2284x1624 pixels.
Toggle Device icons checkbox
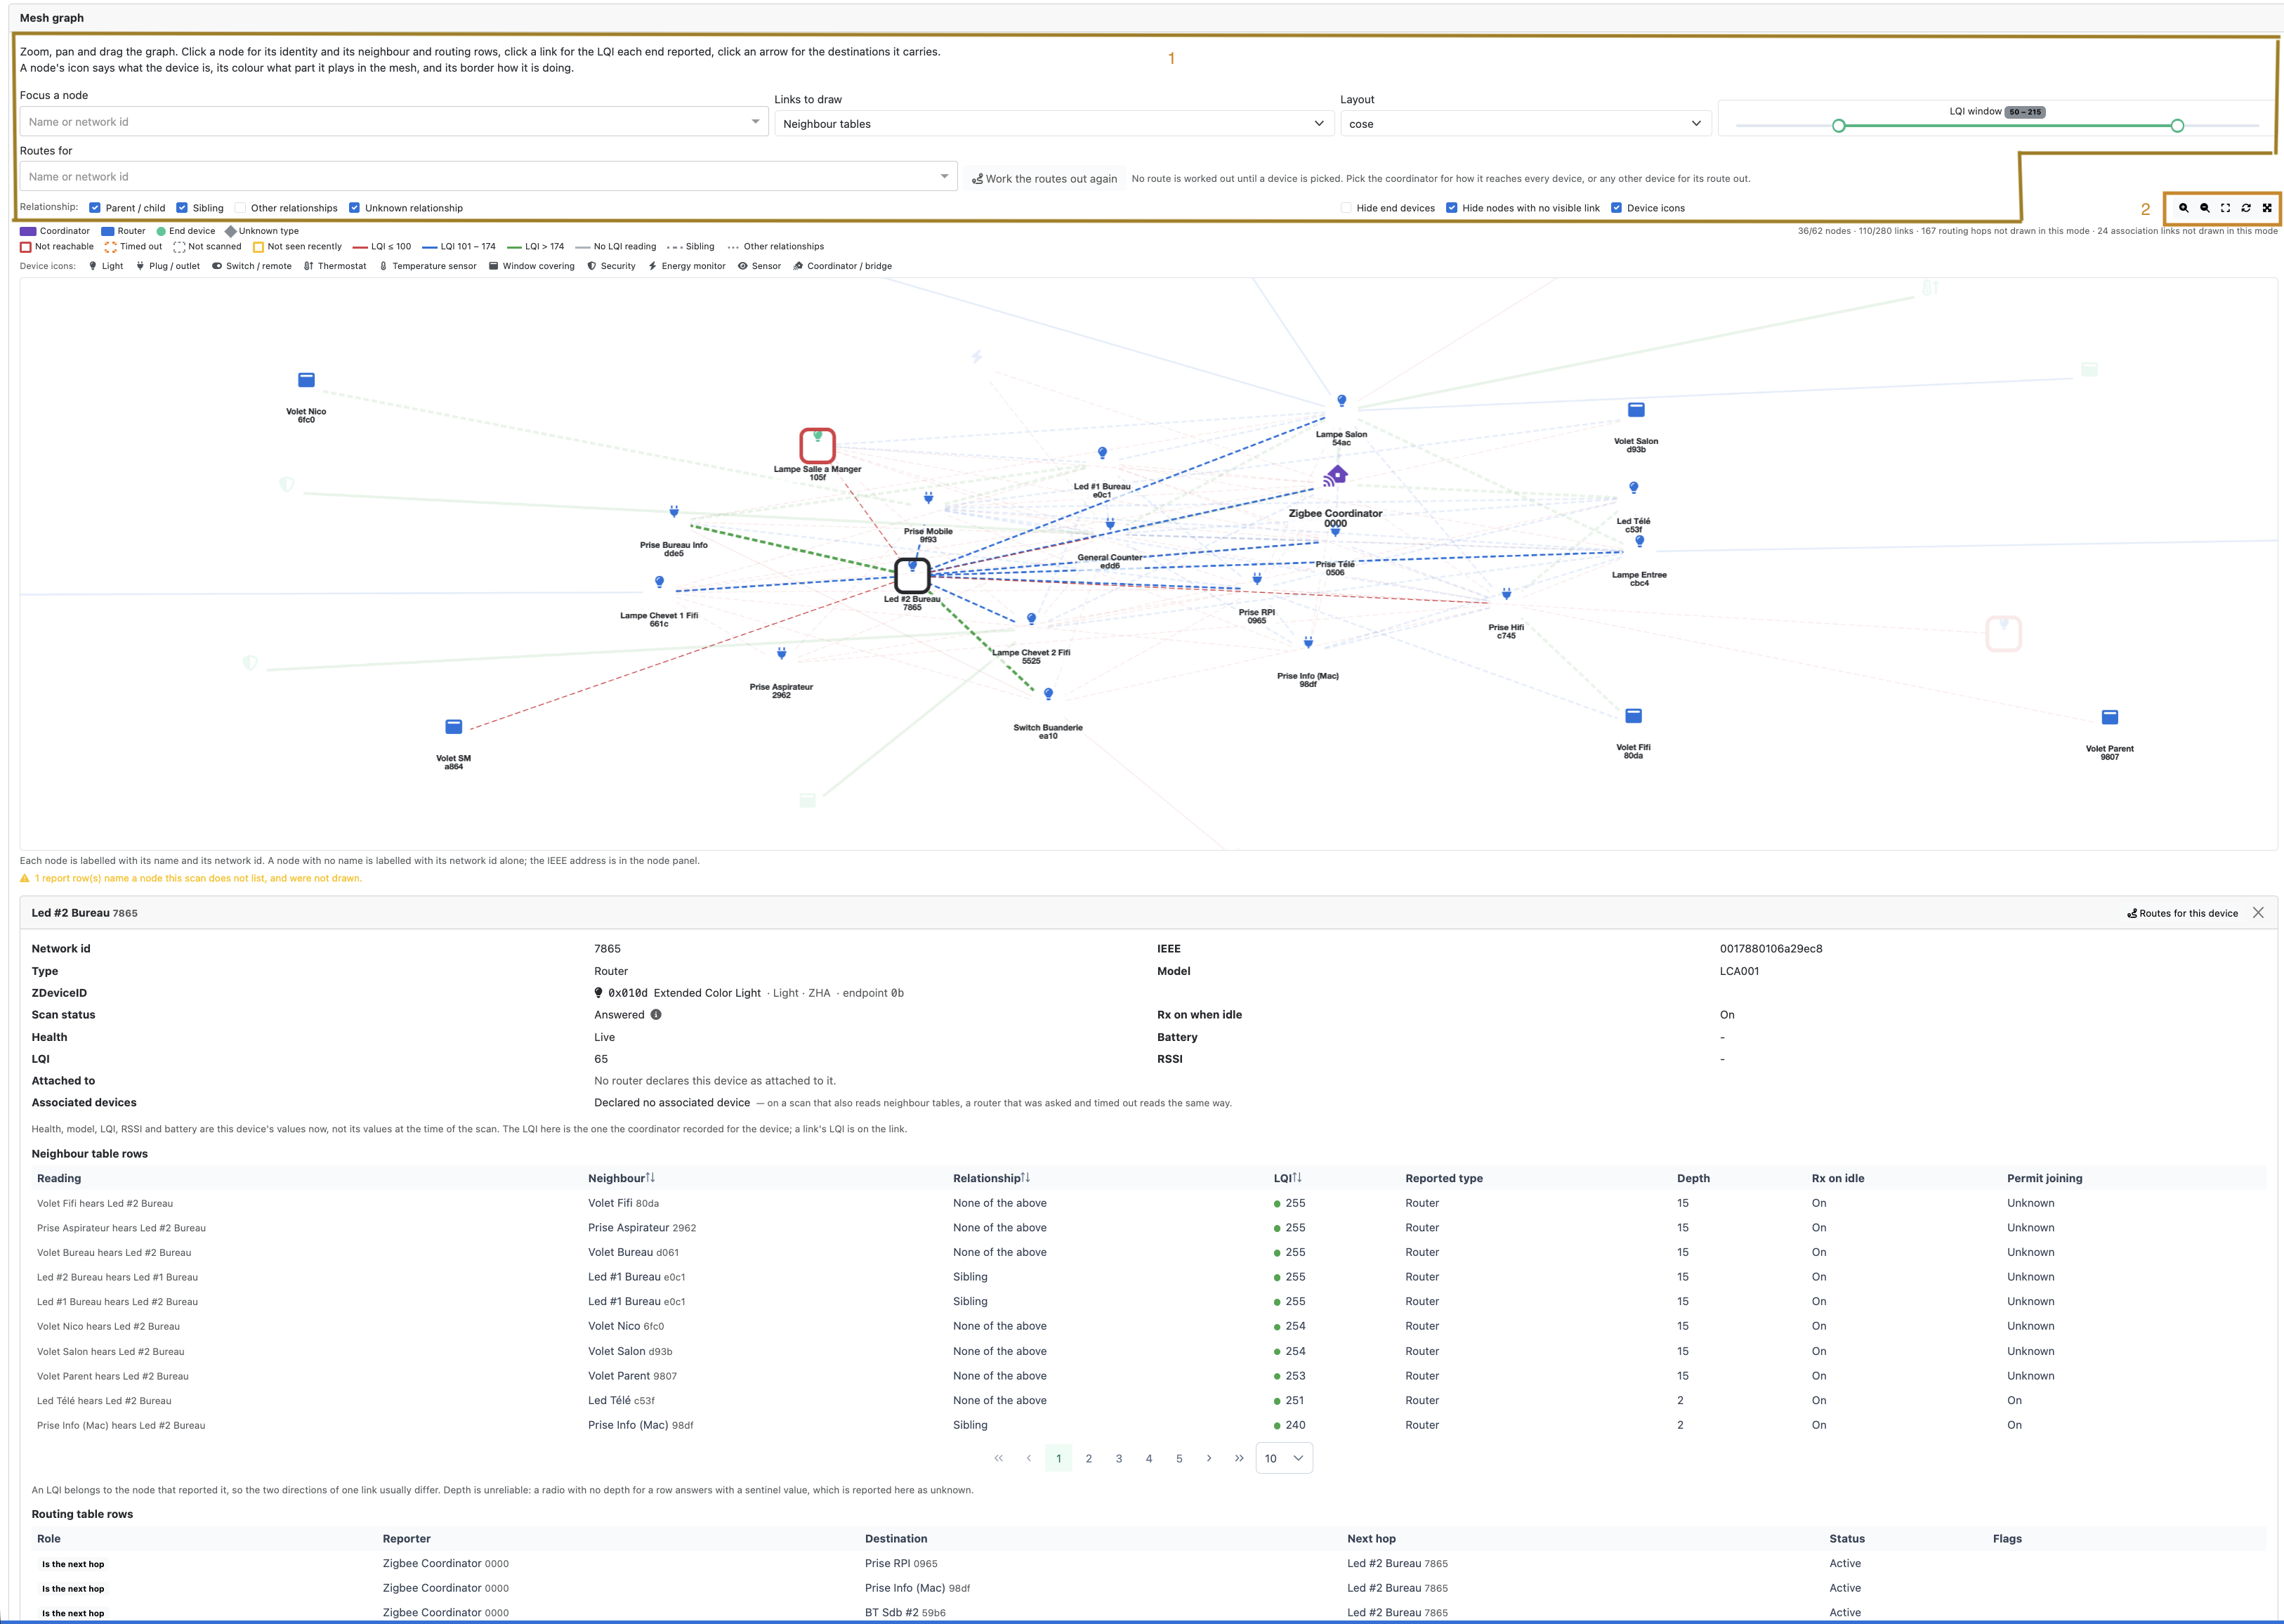tap(1616, 208)
